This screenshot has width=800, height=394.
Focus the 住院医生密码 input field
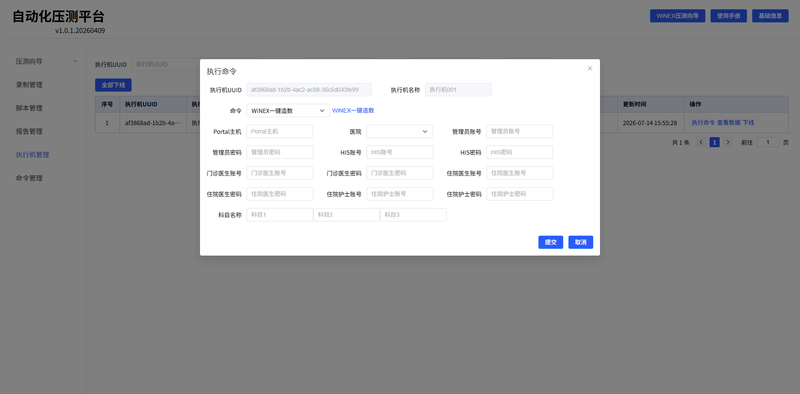click(x=280, y=194)
